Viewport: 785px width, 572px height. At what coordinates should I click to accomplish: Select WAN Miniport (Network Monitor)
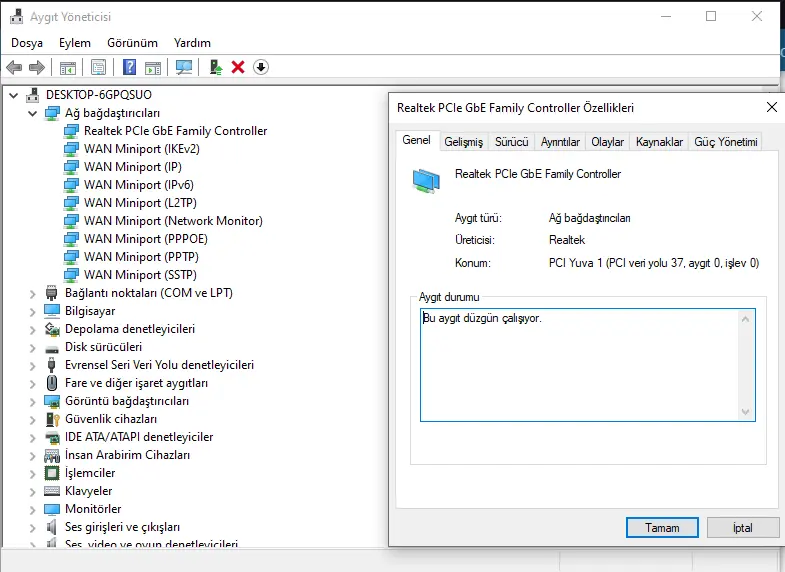pyautogui.click(x=173, y=221)
